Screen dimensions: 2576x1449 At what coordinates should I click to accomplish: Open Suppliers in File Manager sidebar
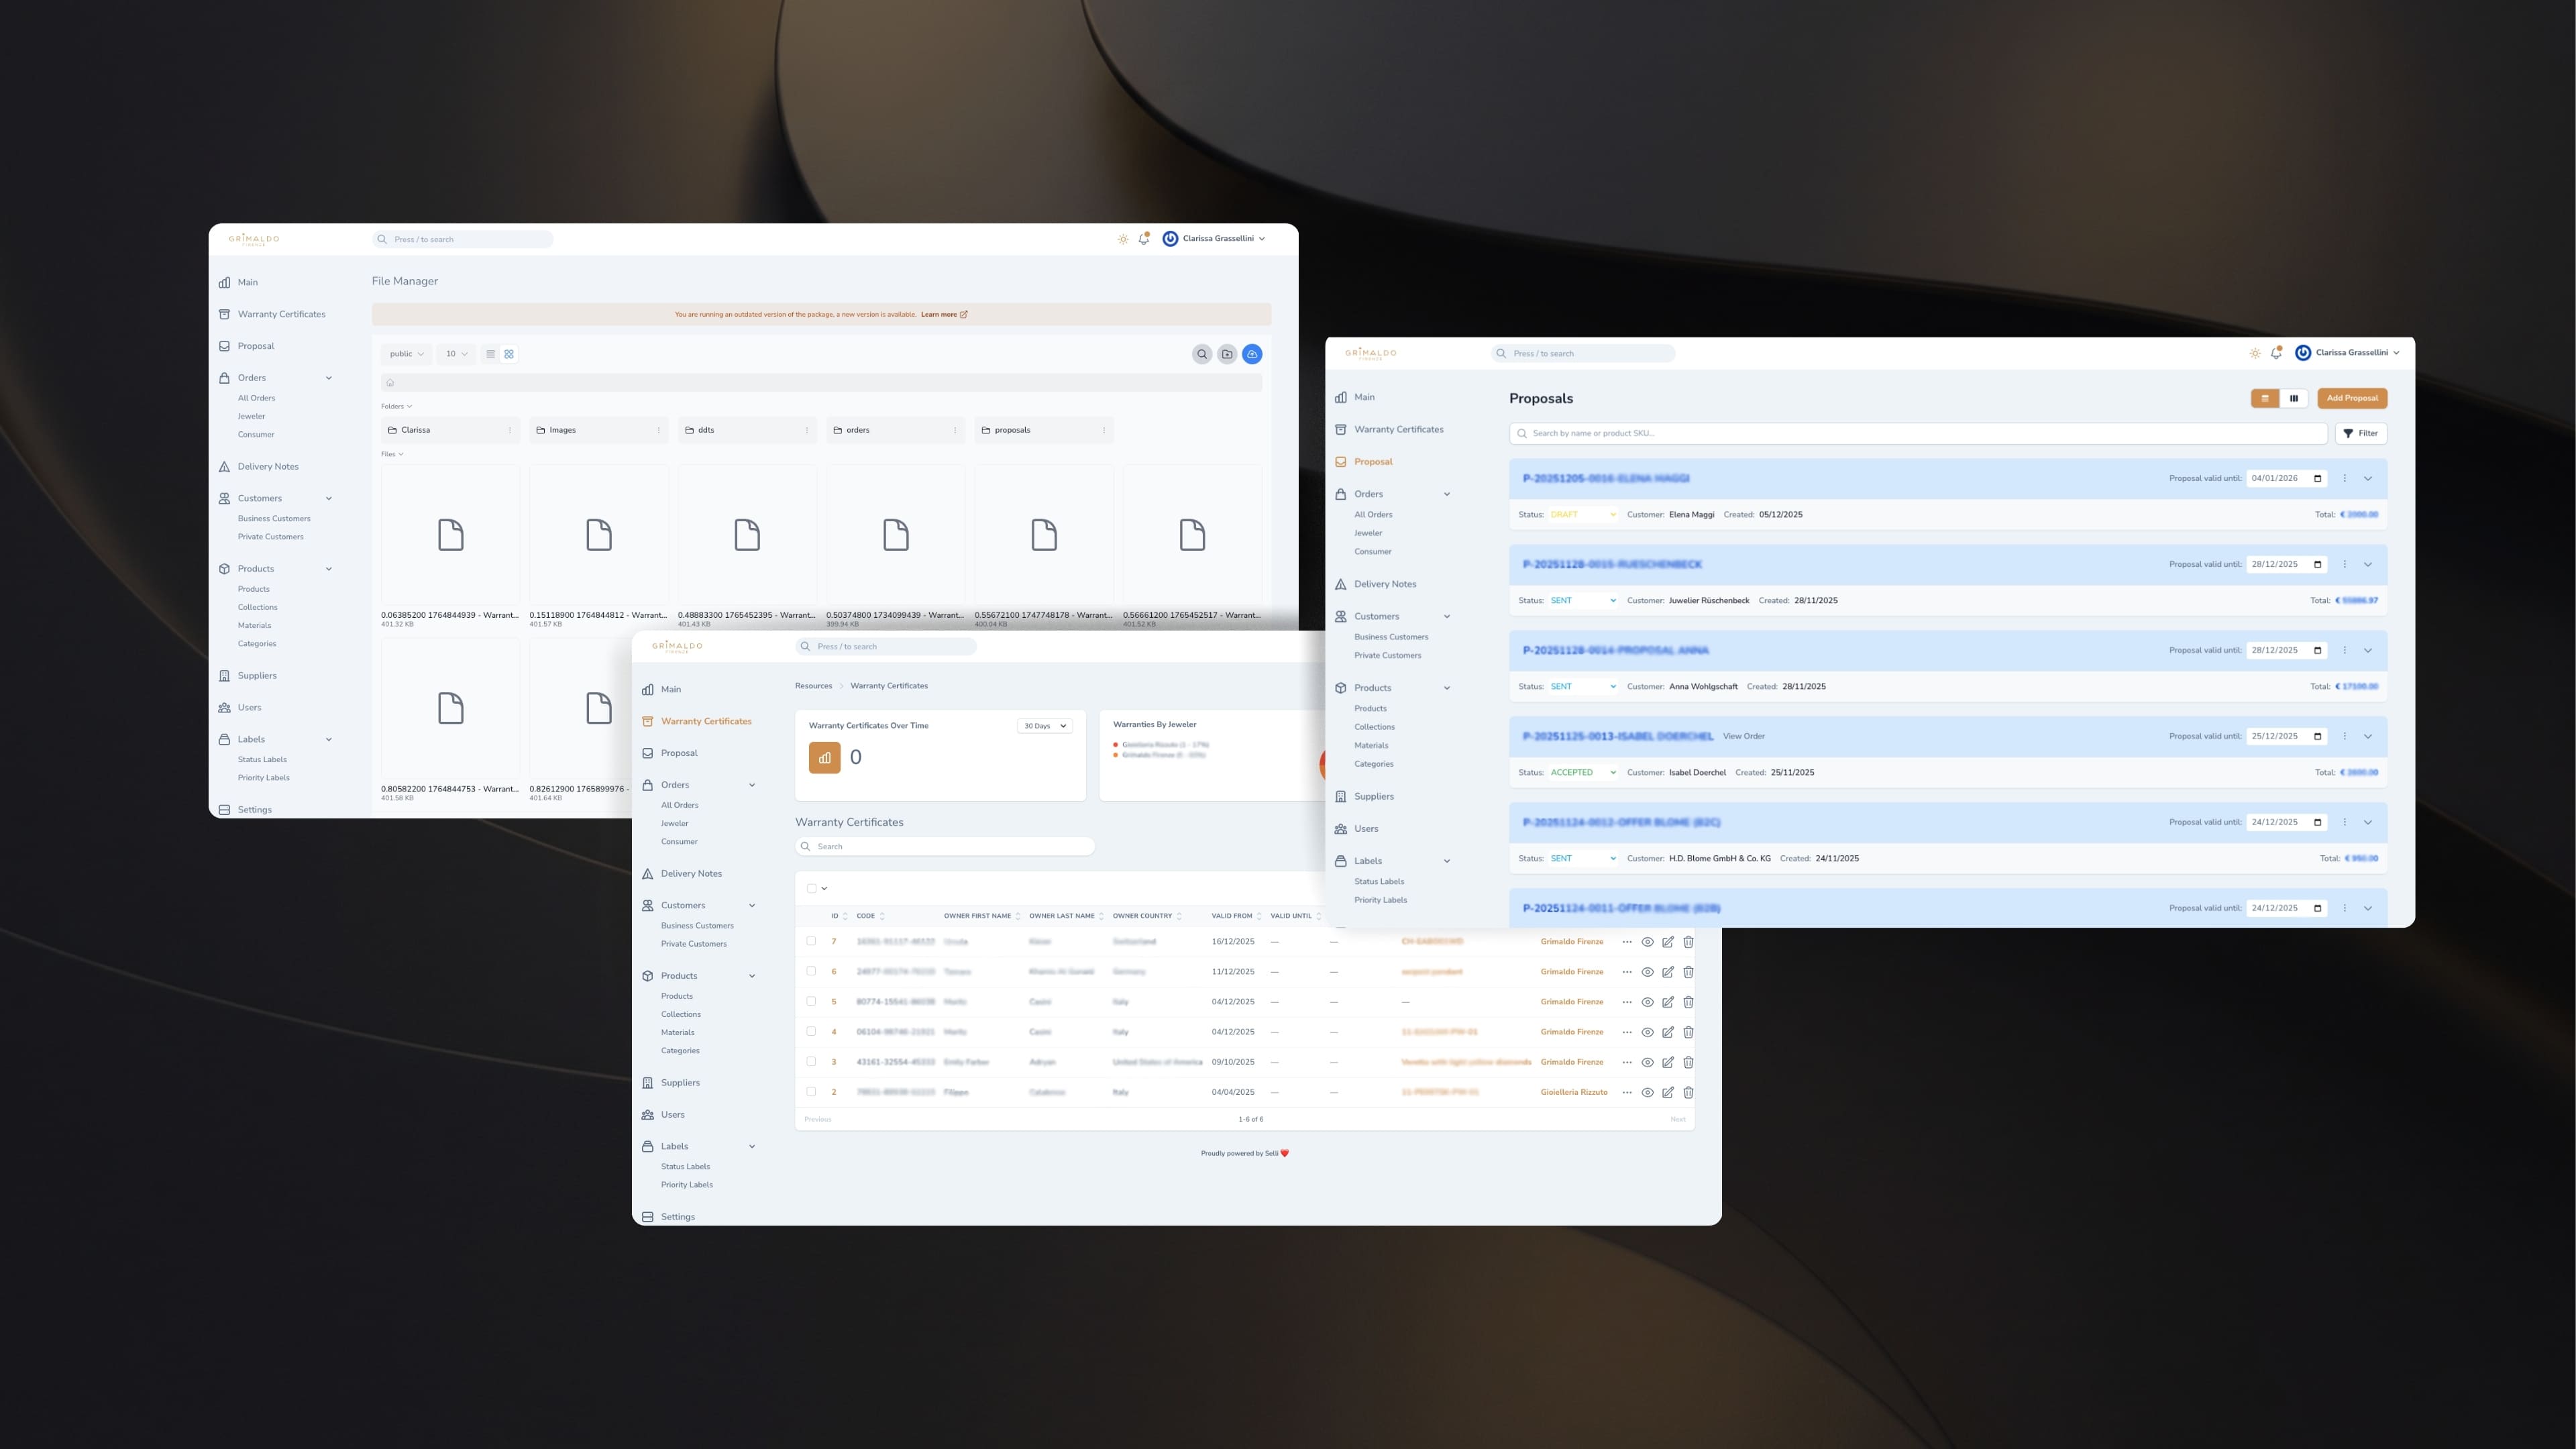click(257, 676)
